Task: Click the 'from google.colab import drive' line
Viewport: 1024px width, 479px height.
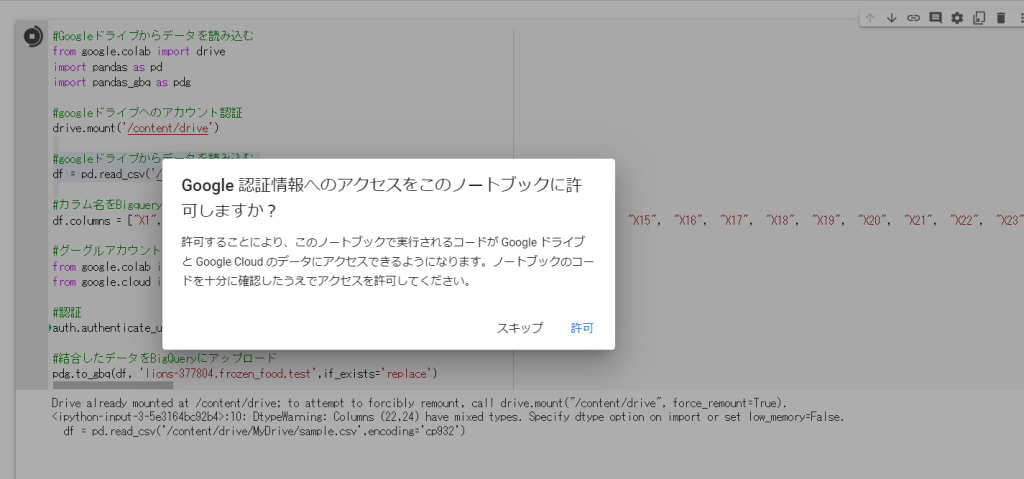Action: coord(139,51)
